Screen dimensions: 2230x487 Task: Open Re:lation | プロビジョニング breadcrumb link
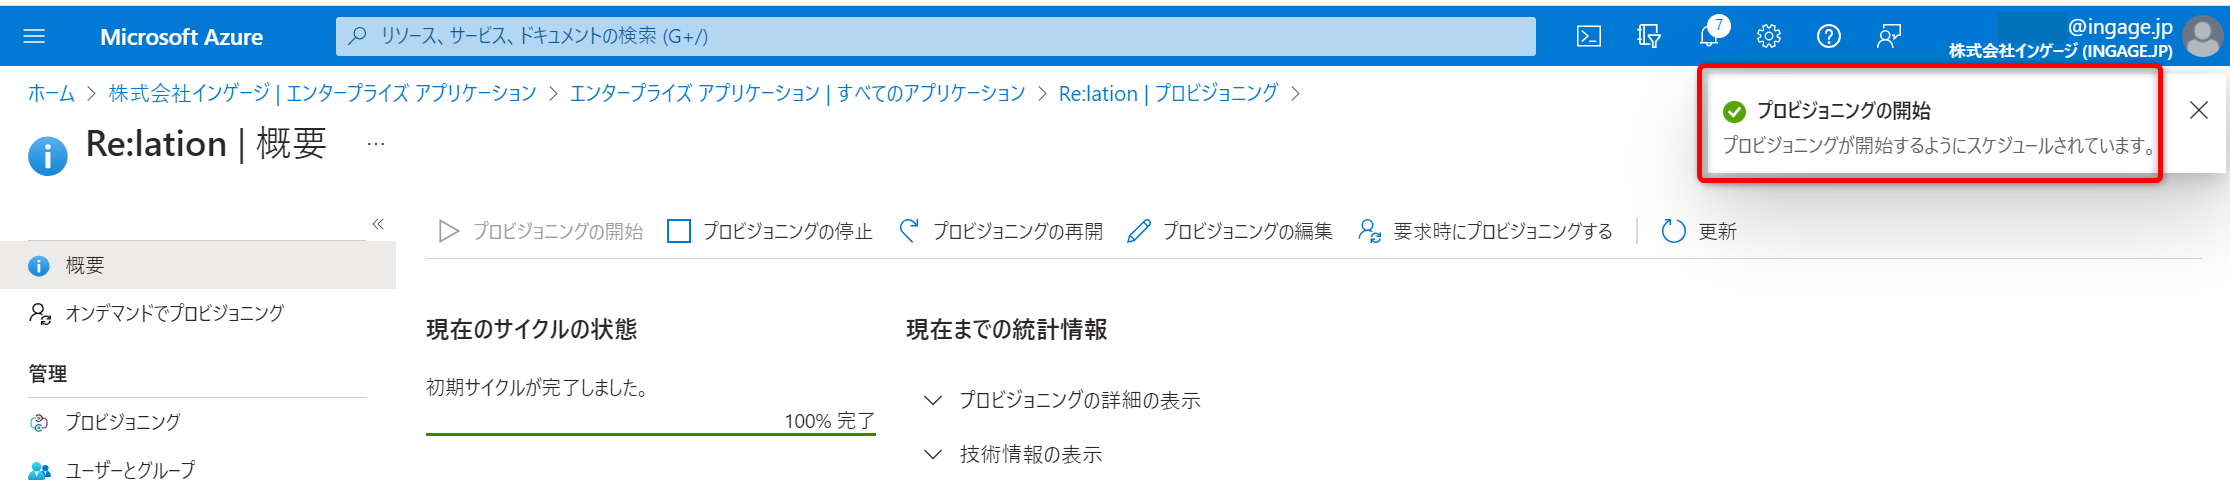1168,94
